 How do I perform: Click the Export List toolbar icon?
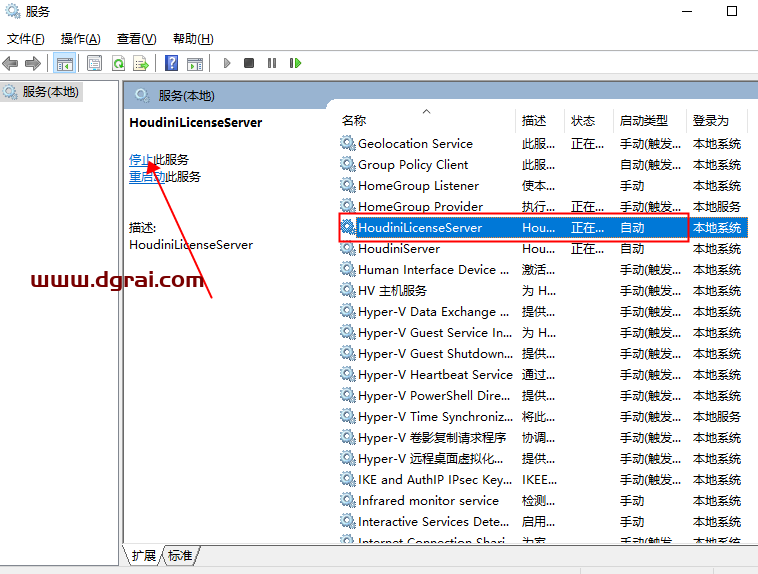141,63
